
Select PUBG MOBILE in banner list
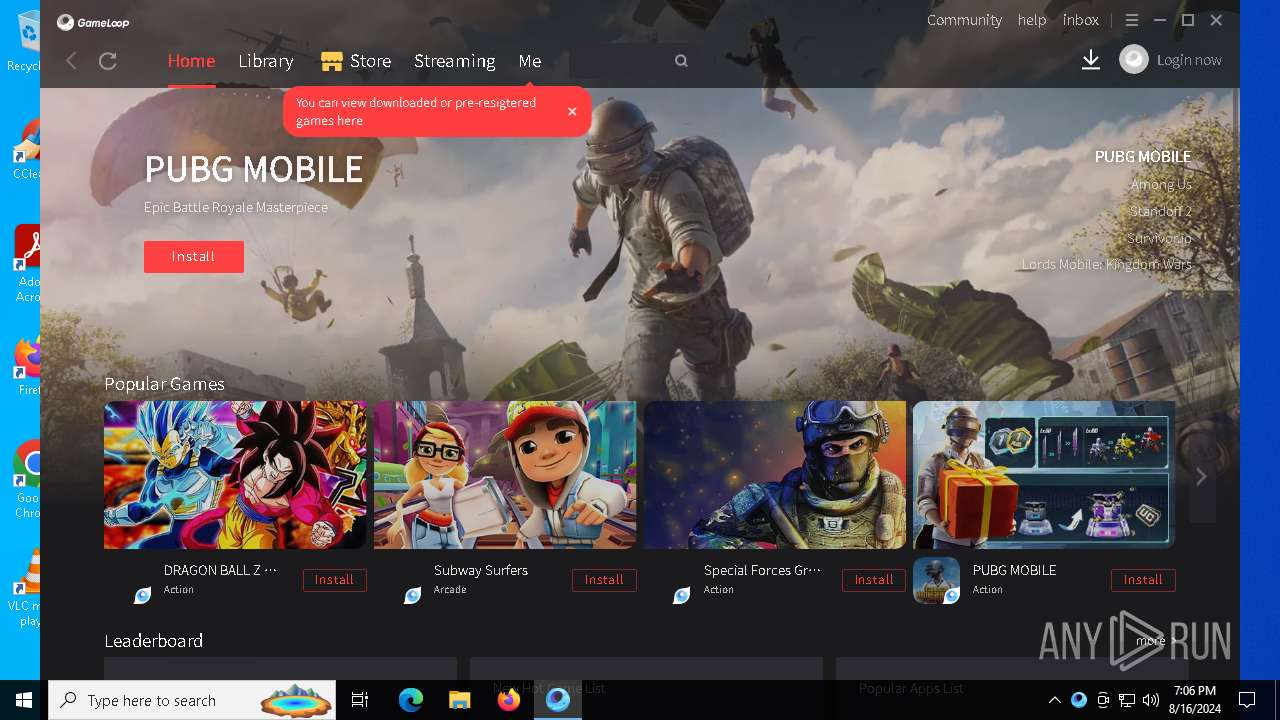(x=1143, y=157)
